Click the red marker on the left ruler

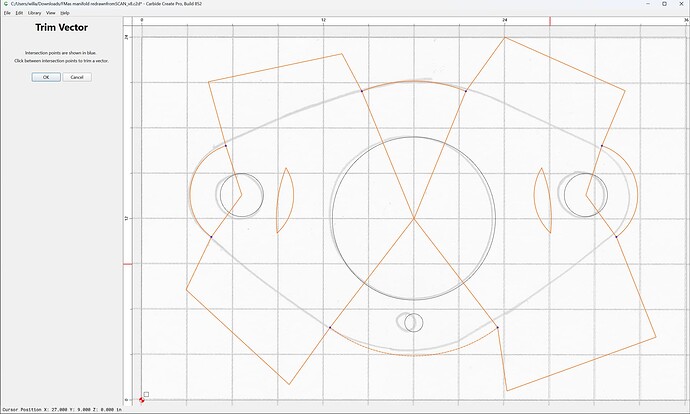(127, 264)
